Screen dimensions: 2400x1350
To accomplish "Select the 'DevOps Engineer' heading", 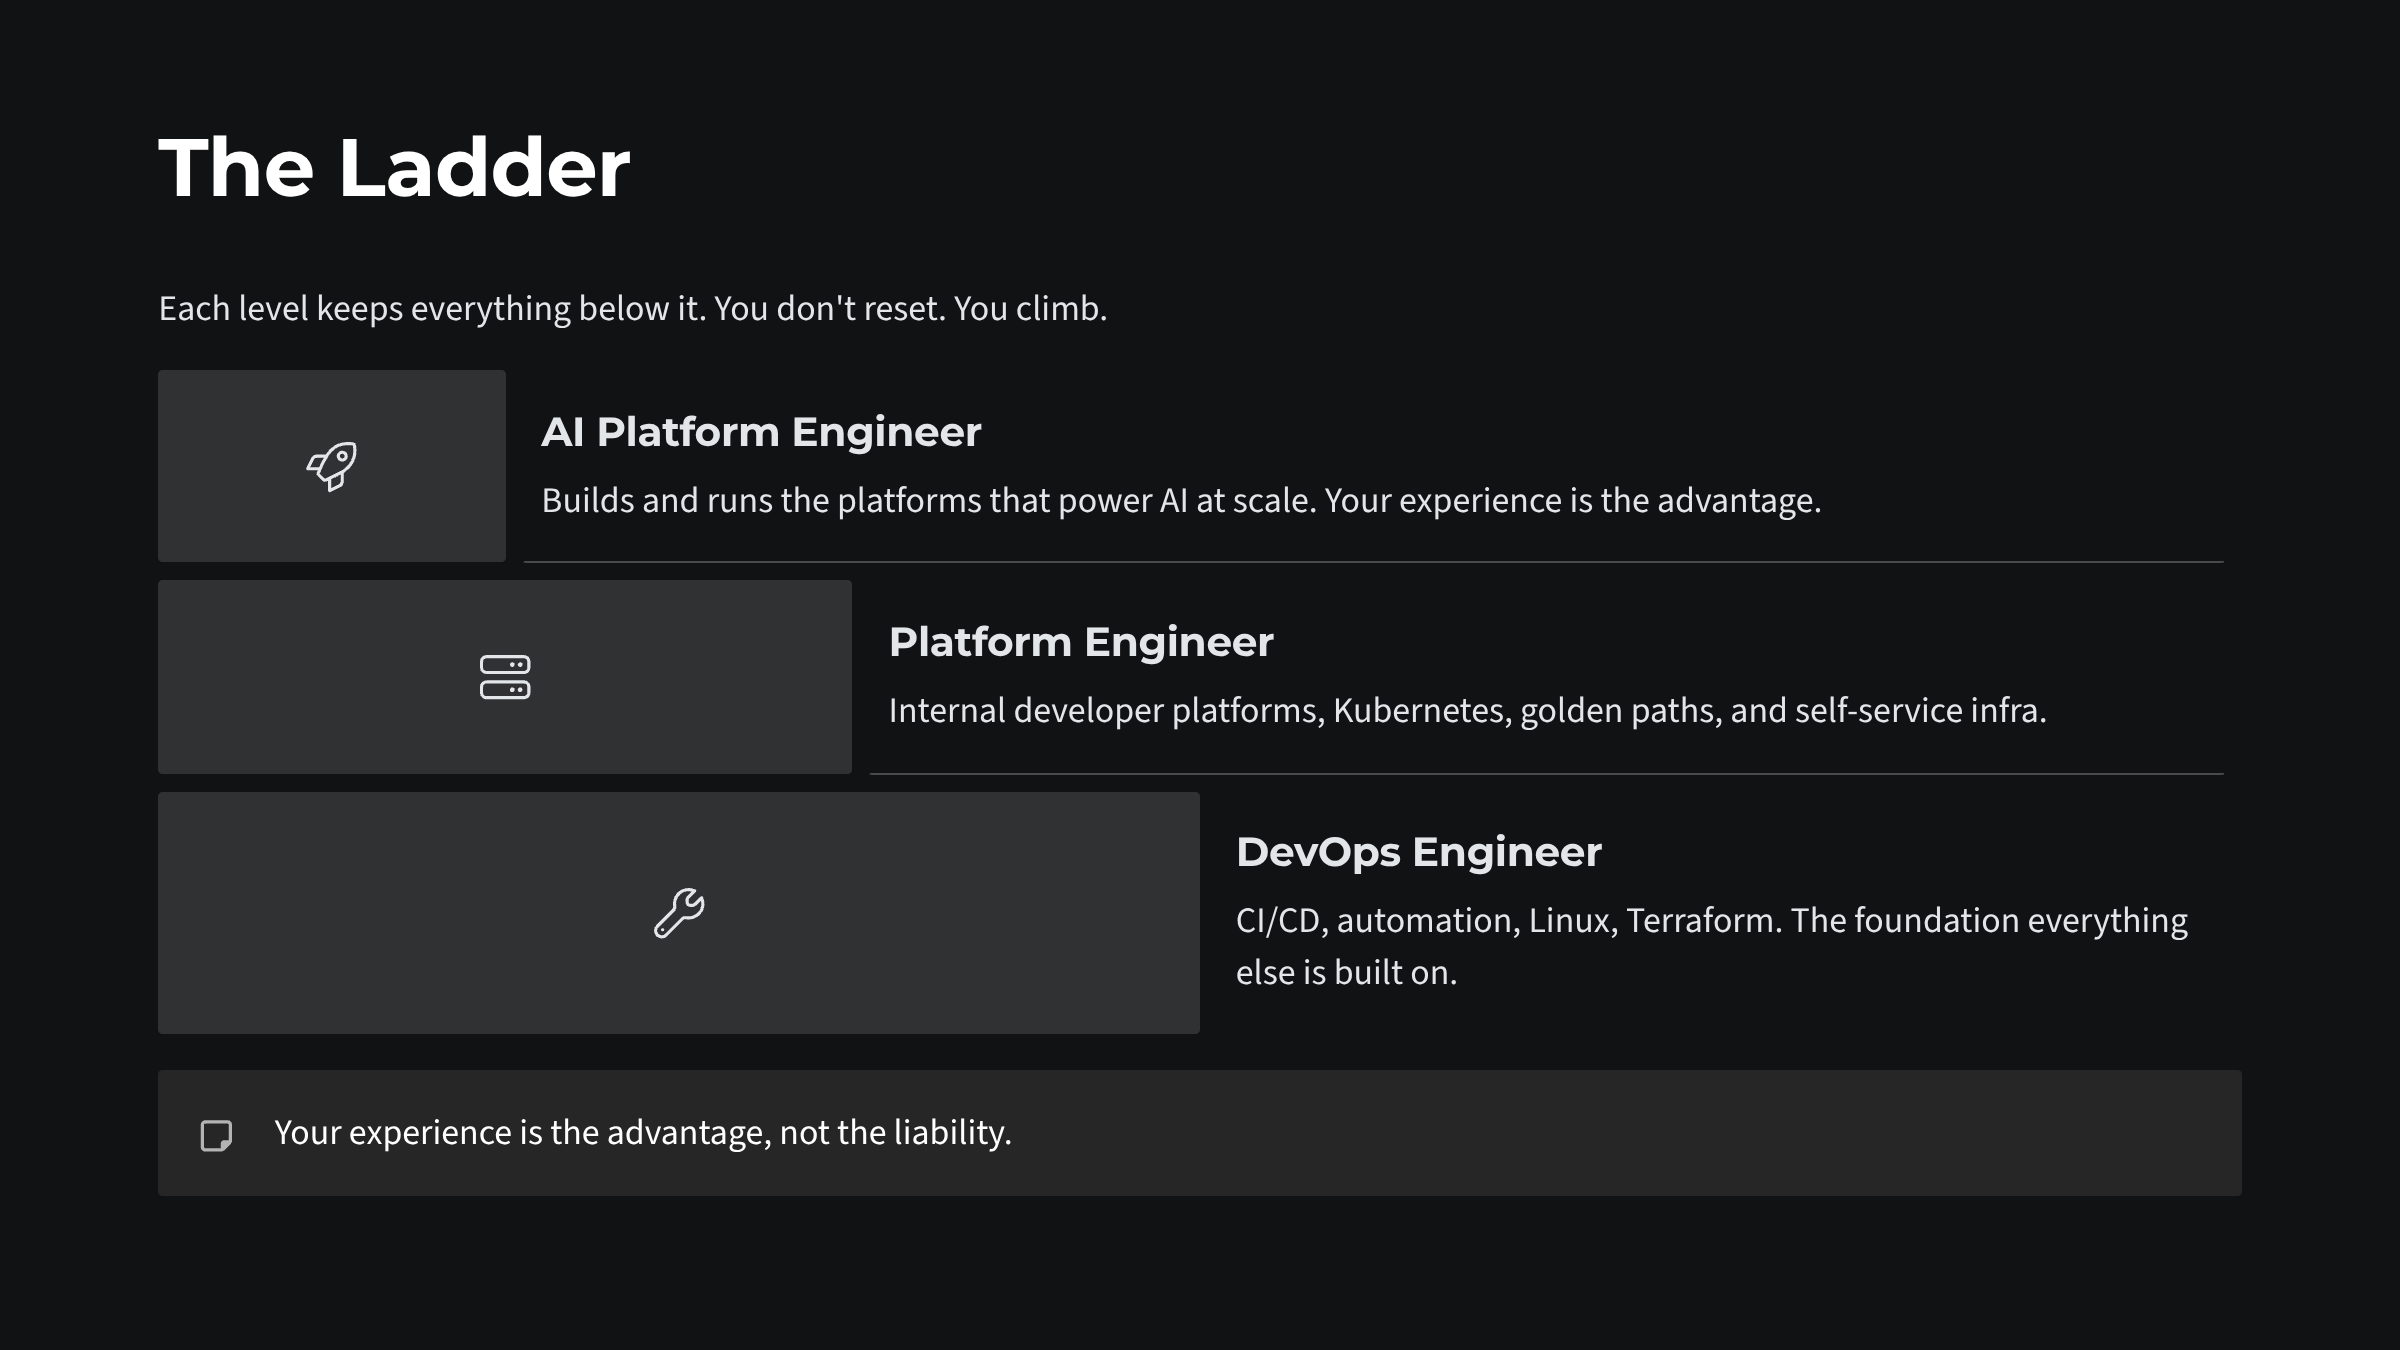I will click(x=1418, y=852).
